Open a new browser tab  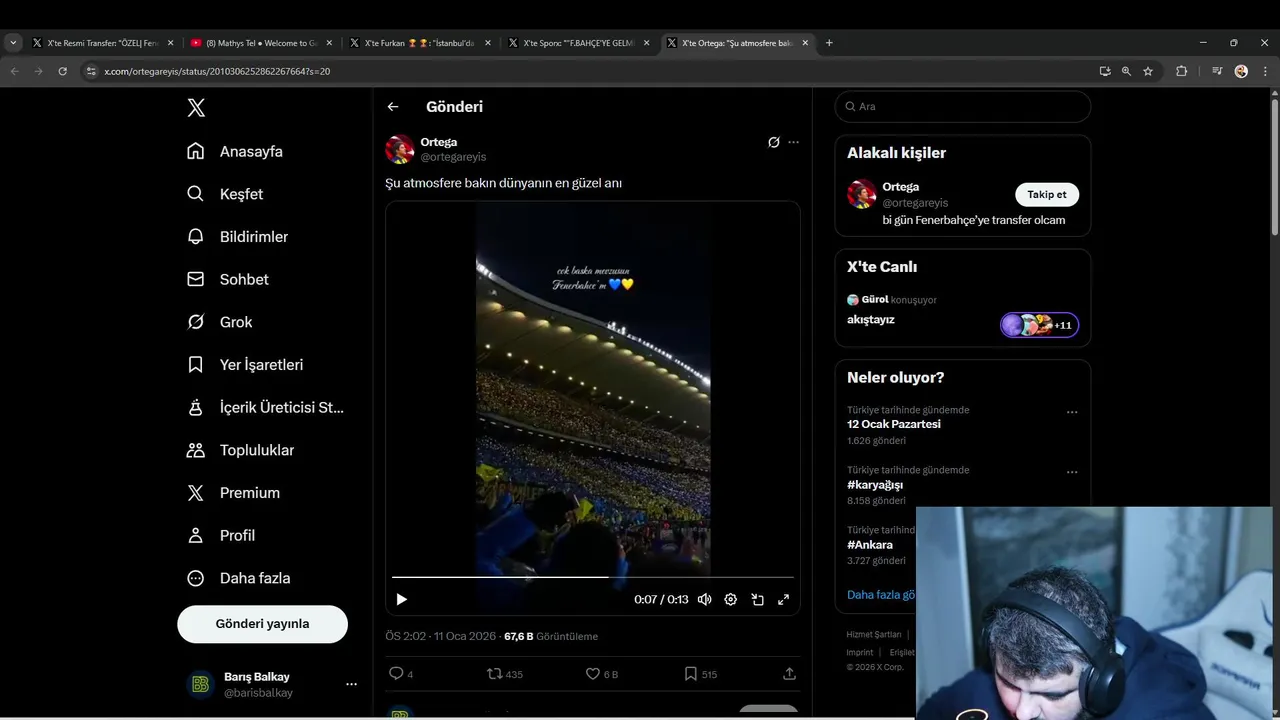829,43
